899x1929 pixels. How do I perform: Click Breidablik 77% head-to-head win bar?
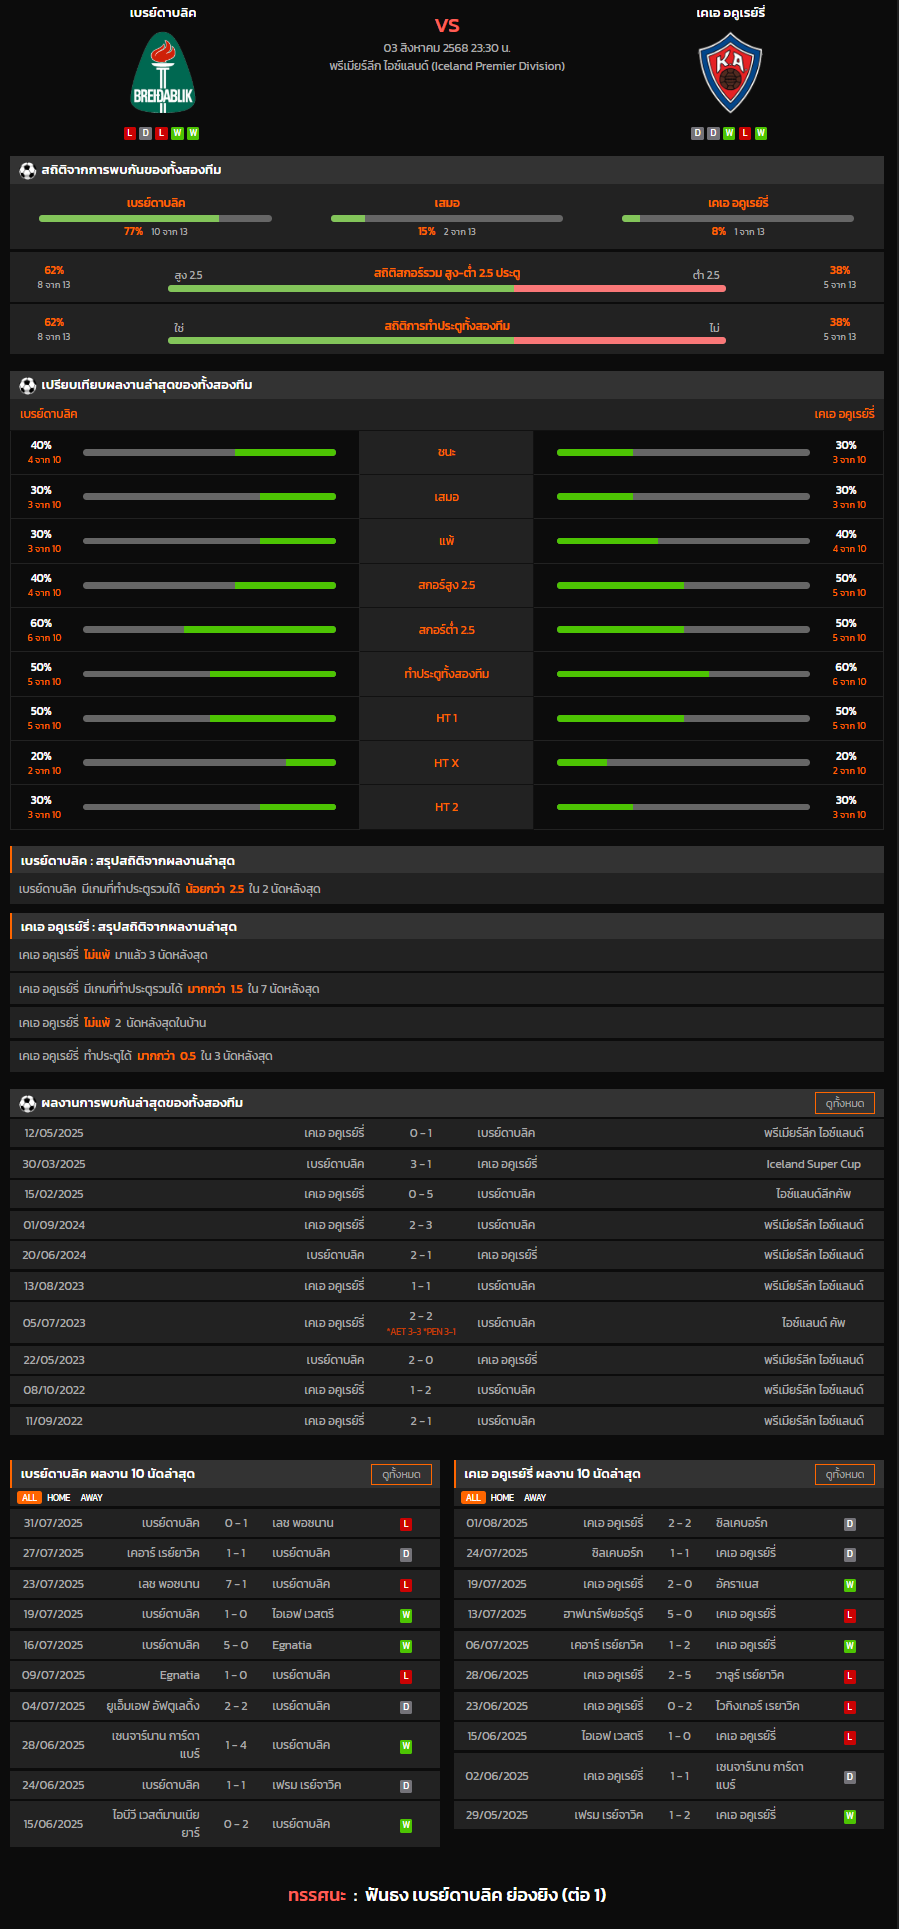155,218
